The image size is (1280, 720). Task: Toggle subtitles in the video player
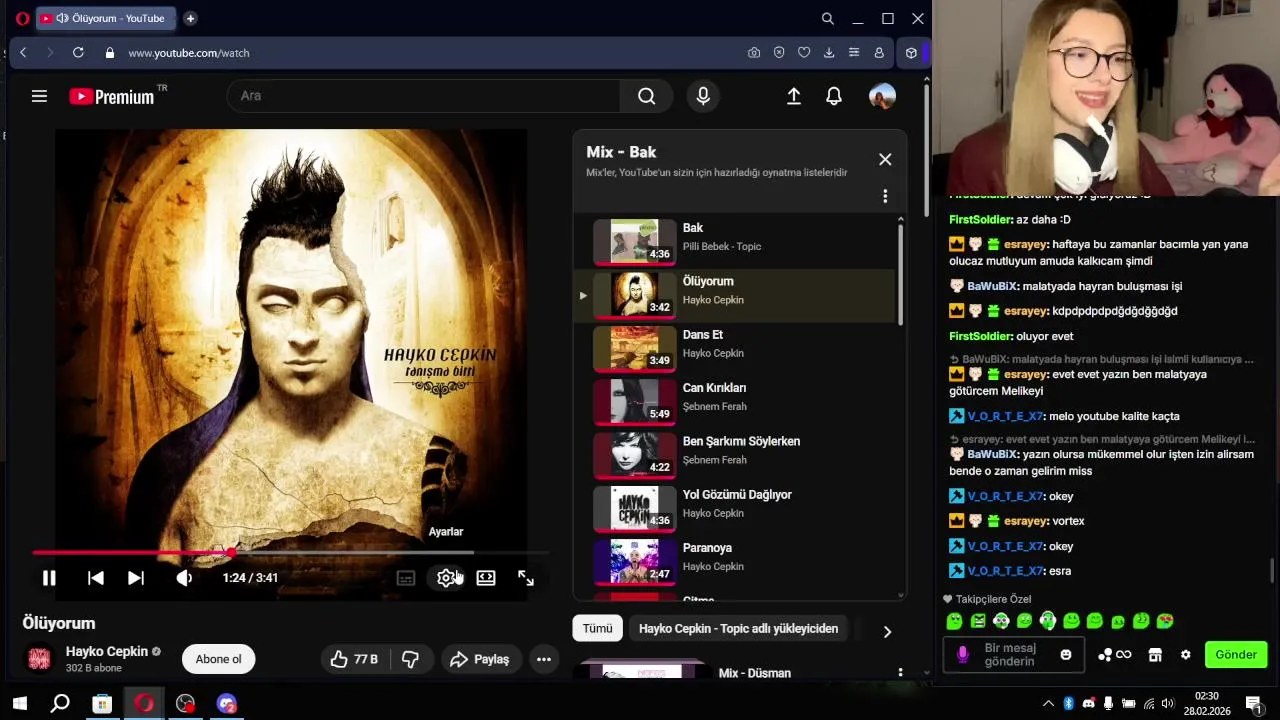(406, 578)
